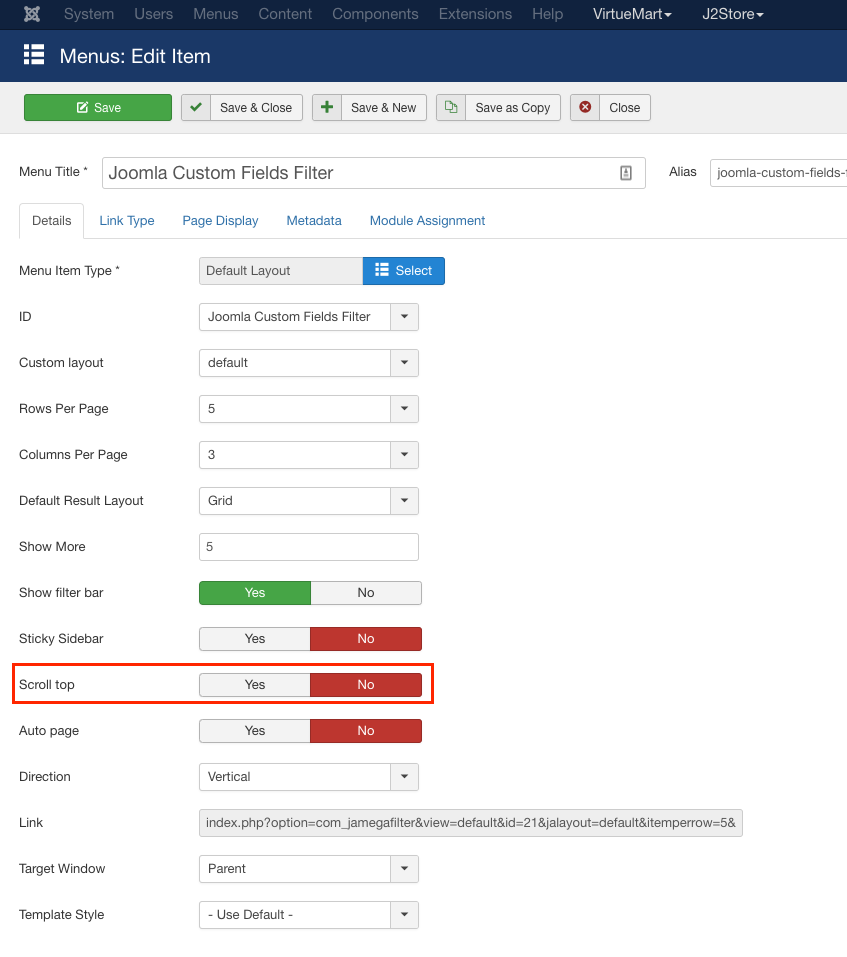Open the Target Window dropdown

pos(404,868)
